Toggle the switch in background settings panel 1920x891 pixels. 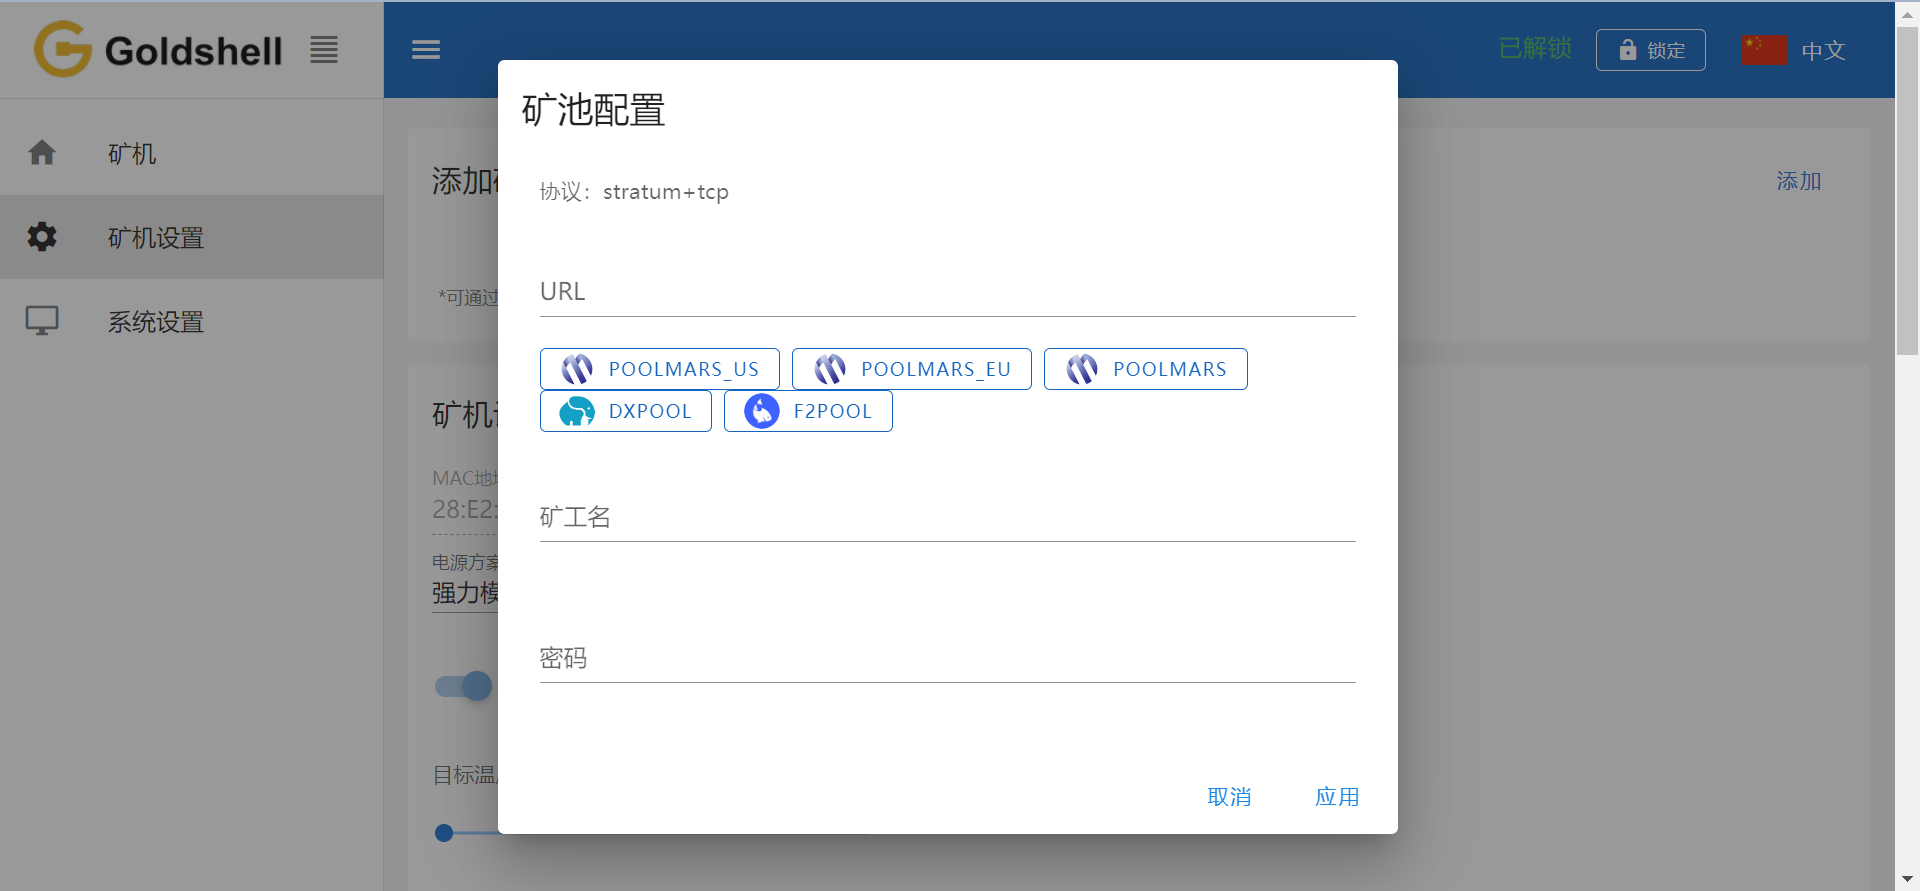(x=464, y=686)
